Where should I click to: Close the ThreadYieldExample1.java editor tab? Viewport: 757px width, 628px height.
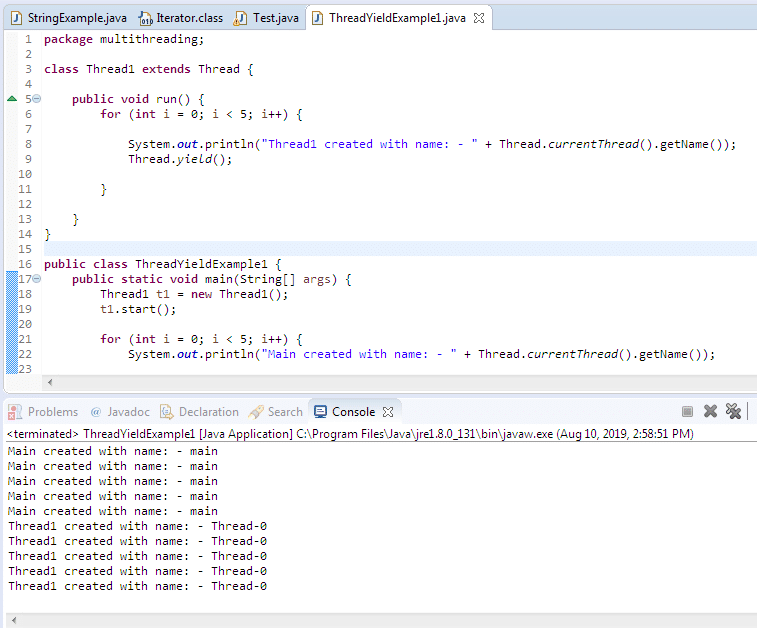pyautogui.click(x=478, y=18)
